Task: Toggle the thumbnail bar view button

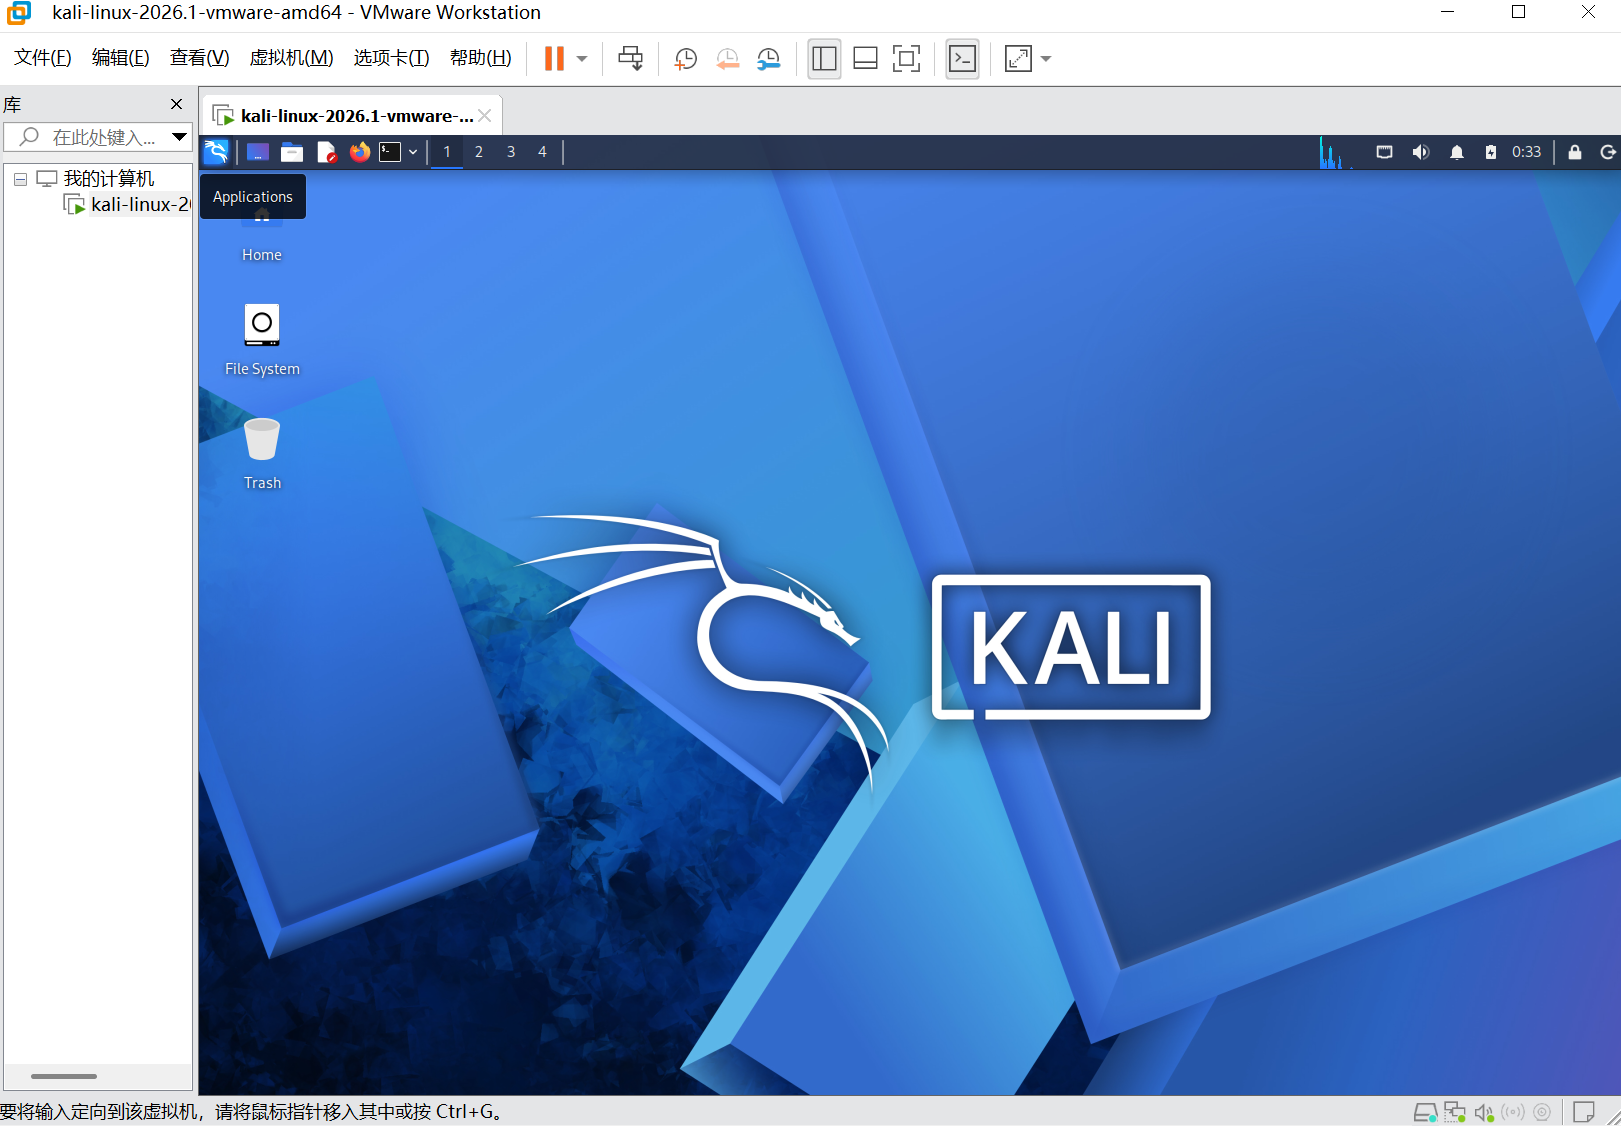Action: [866, 58]
